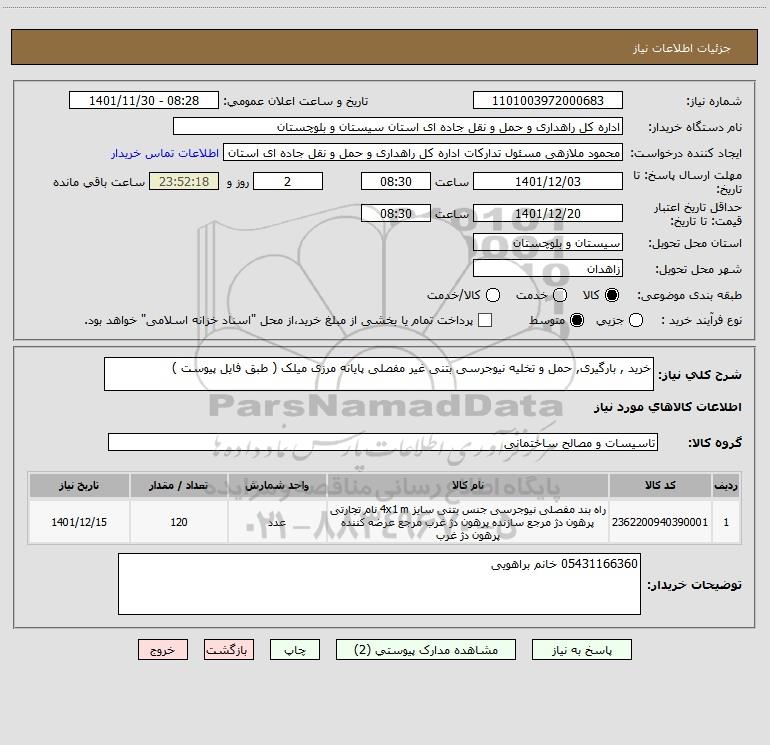Image resolution: width=770 pixels, height=745 pixels.
Task: Select the متوسط purchase type radio
Action: 577,320
